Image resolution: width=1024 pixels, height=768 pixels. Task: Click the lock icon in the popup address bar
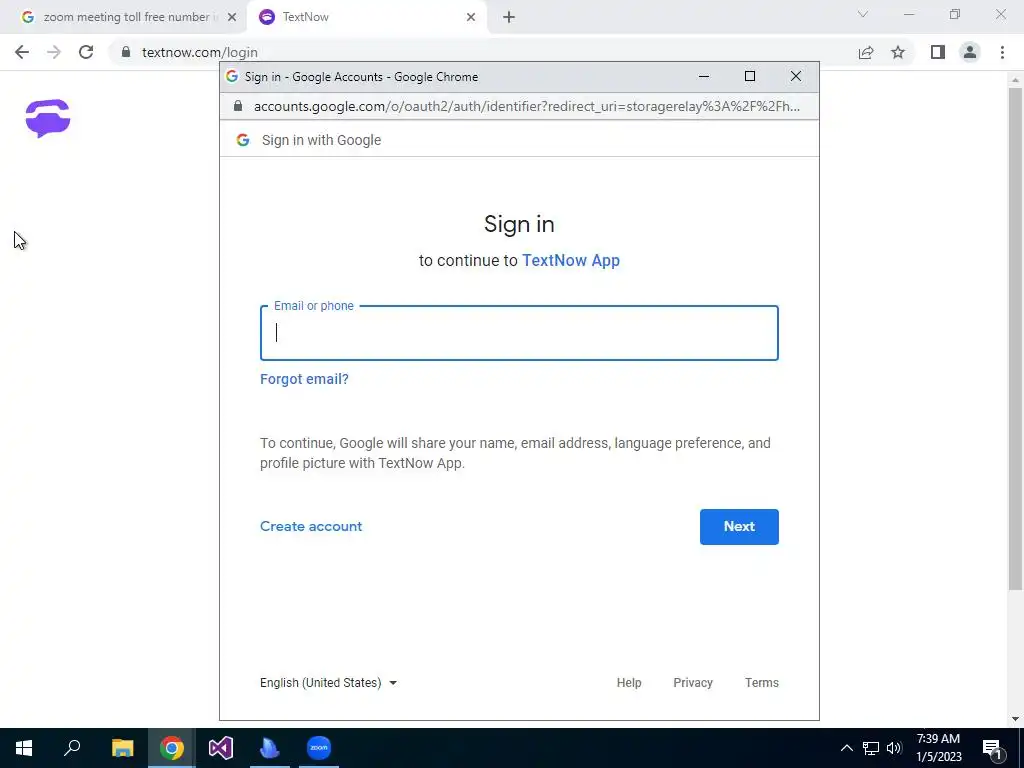click(x=238, y=106)
